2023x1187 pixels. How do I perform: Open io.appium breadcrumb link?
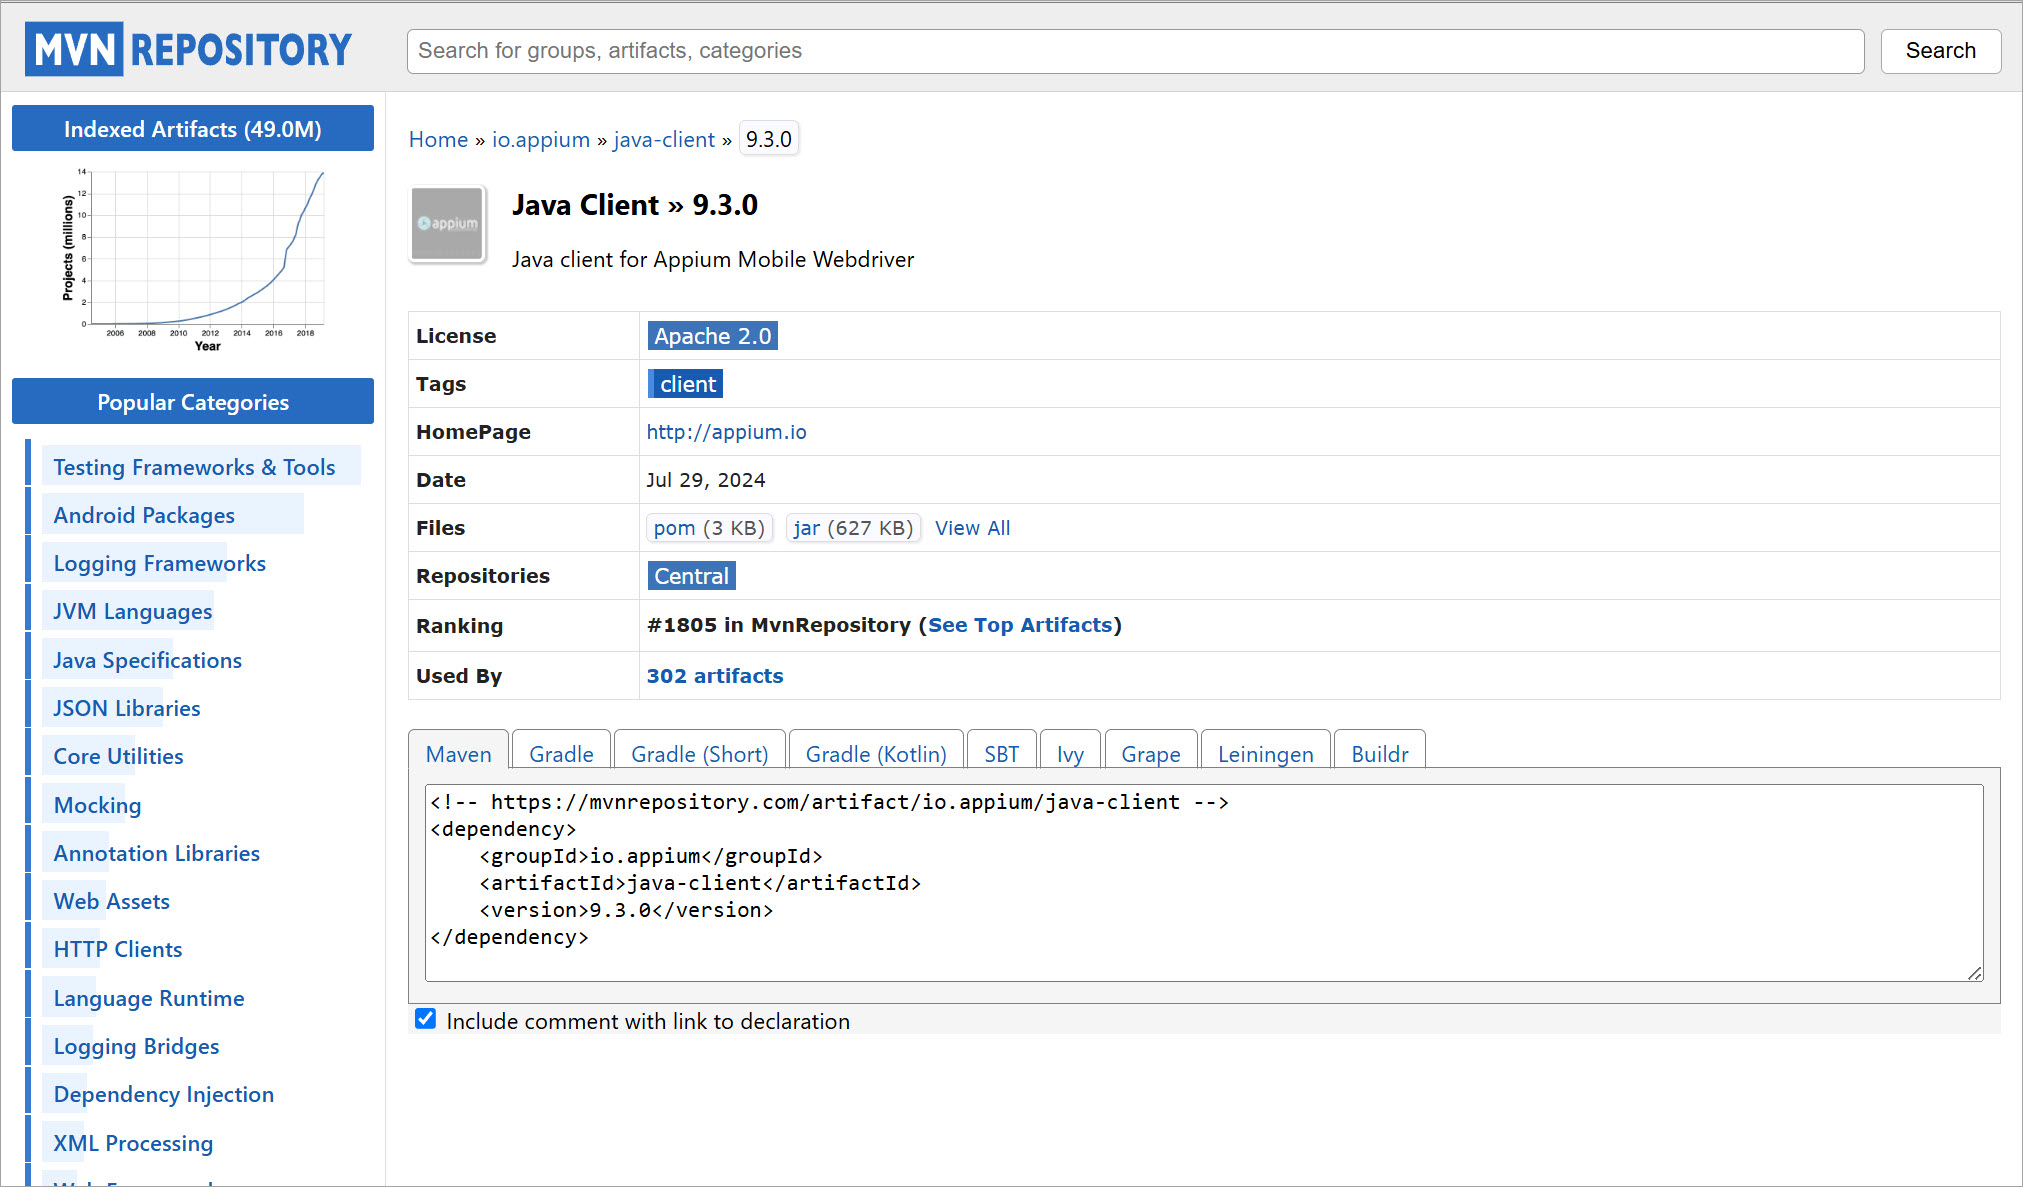tap(541, 140)
